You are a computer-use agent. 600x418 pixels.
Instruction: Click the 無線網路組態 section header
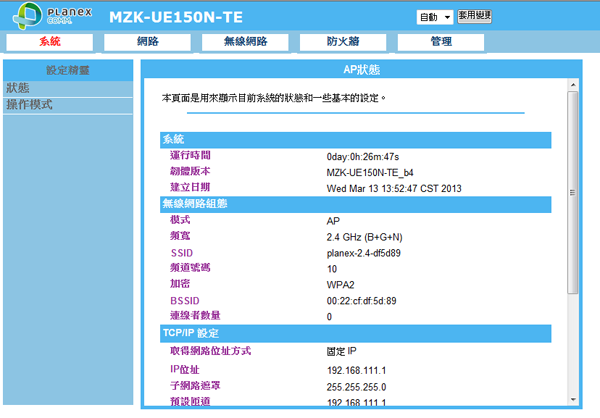click(x=355, y=204)
